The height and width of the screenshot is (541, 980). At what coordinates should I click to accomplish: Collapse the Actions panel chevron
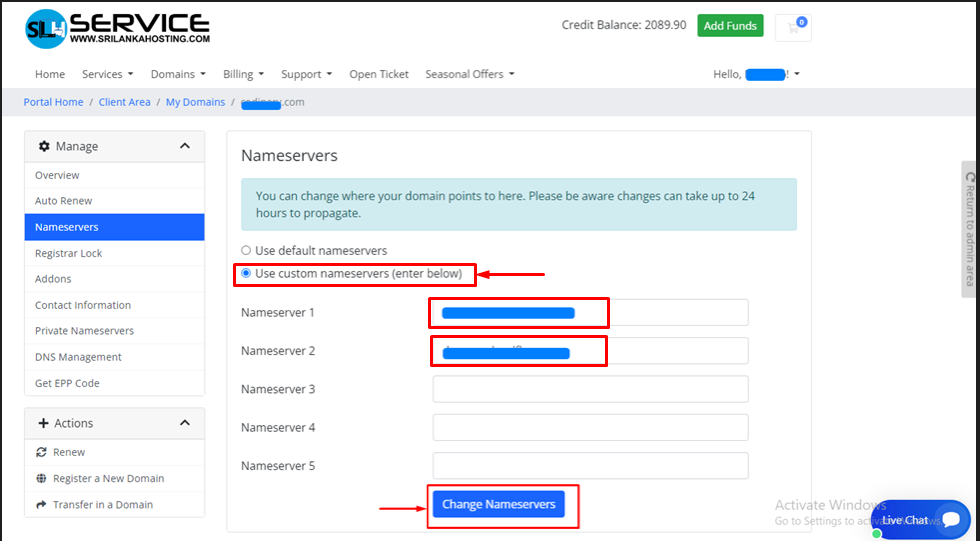(x=185, y=423)
